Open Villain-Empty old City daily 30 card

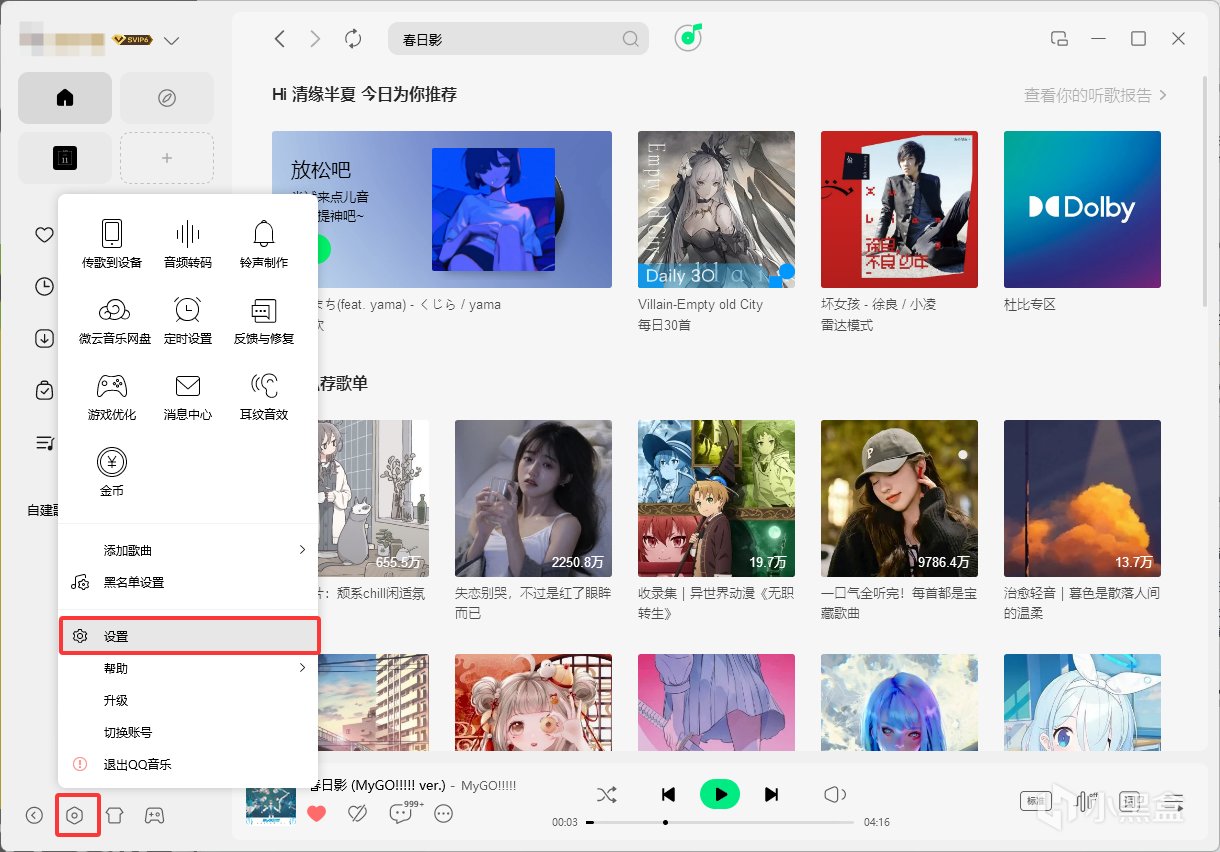(x=716, y=209)
